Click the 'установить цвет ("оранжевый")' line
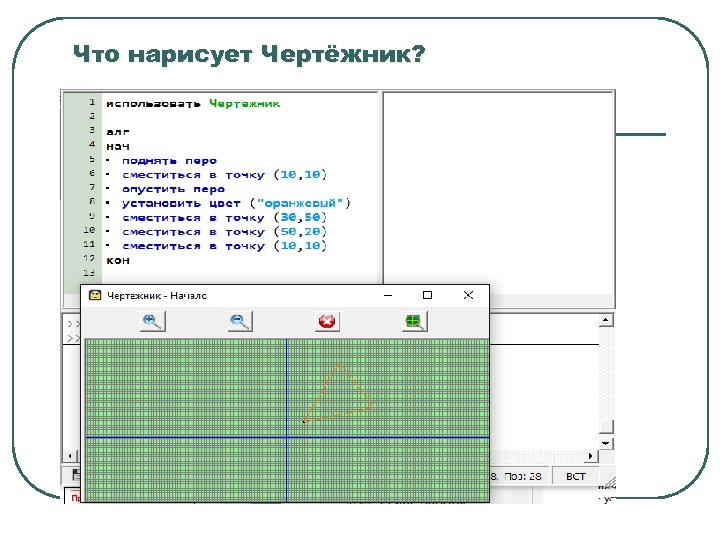 coord(236,203)
